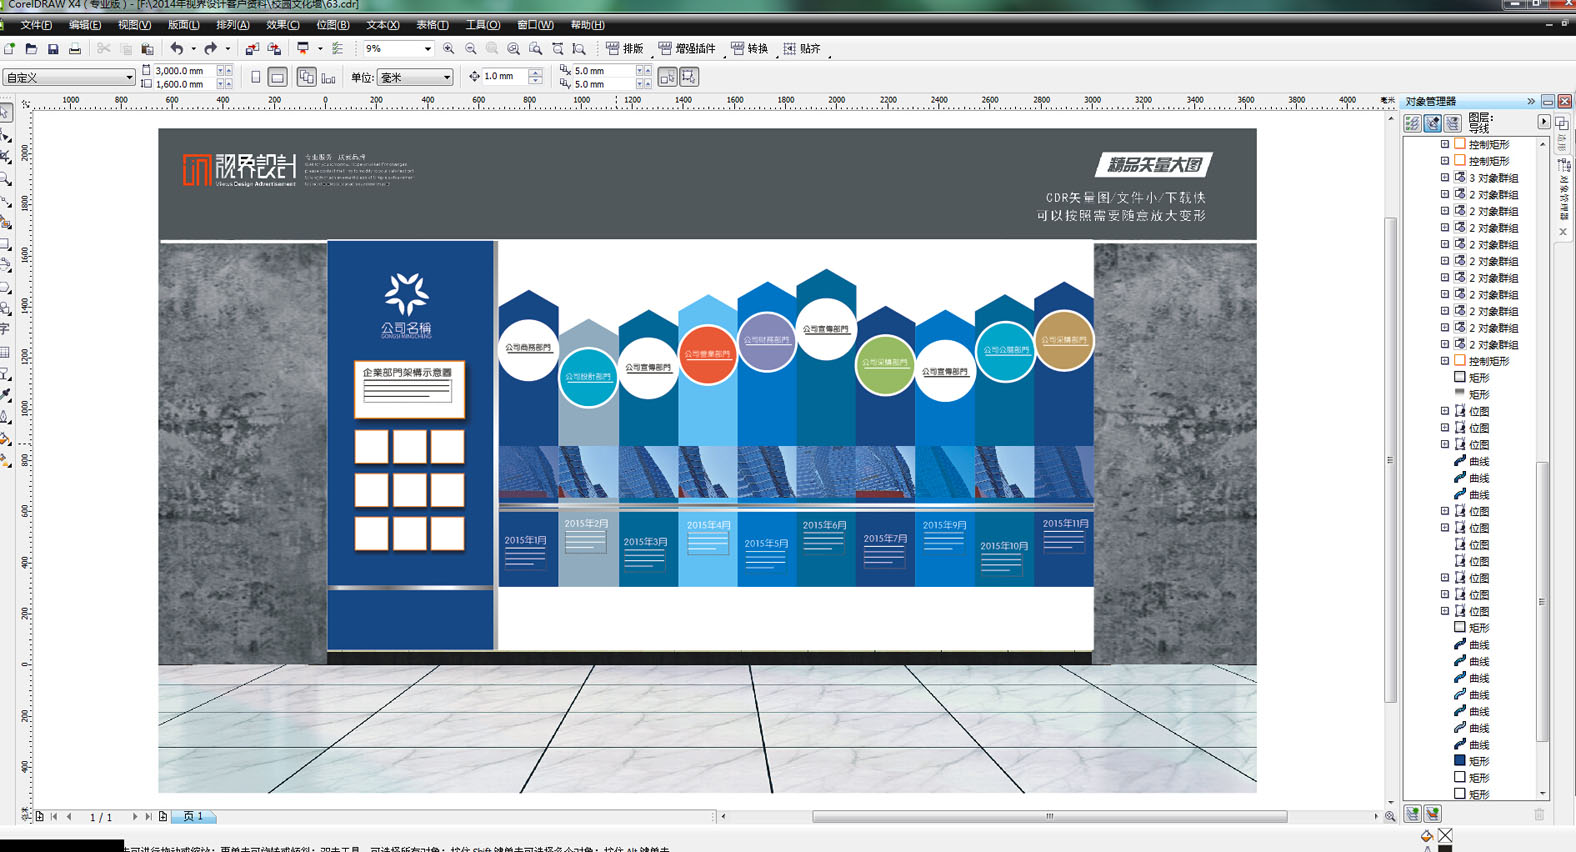The width and height of the screenshot is (1576, 852).
Task: Open the 效果(C) menu
Action: [283, 25]
